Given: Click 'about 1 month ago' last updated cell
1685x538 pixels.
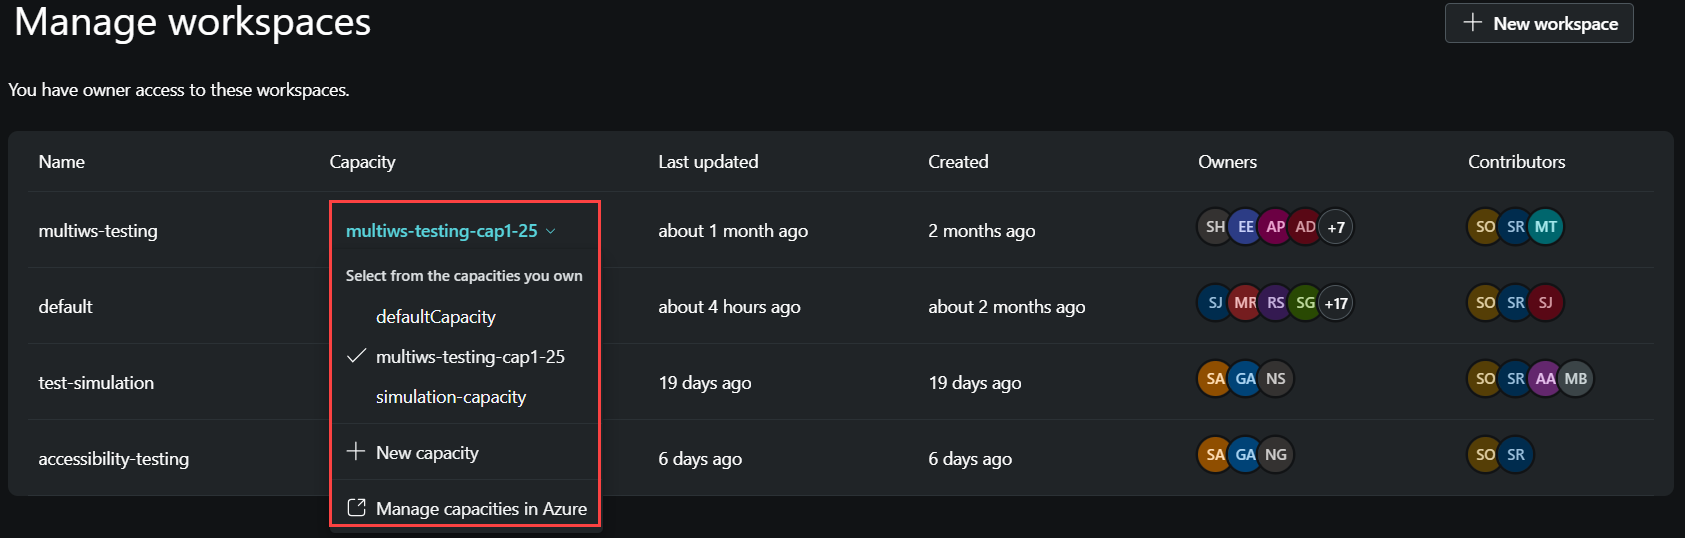Looking at the screenshot, I should click(733, 231).
